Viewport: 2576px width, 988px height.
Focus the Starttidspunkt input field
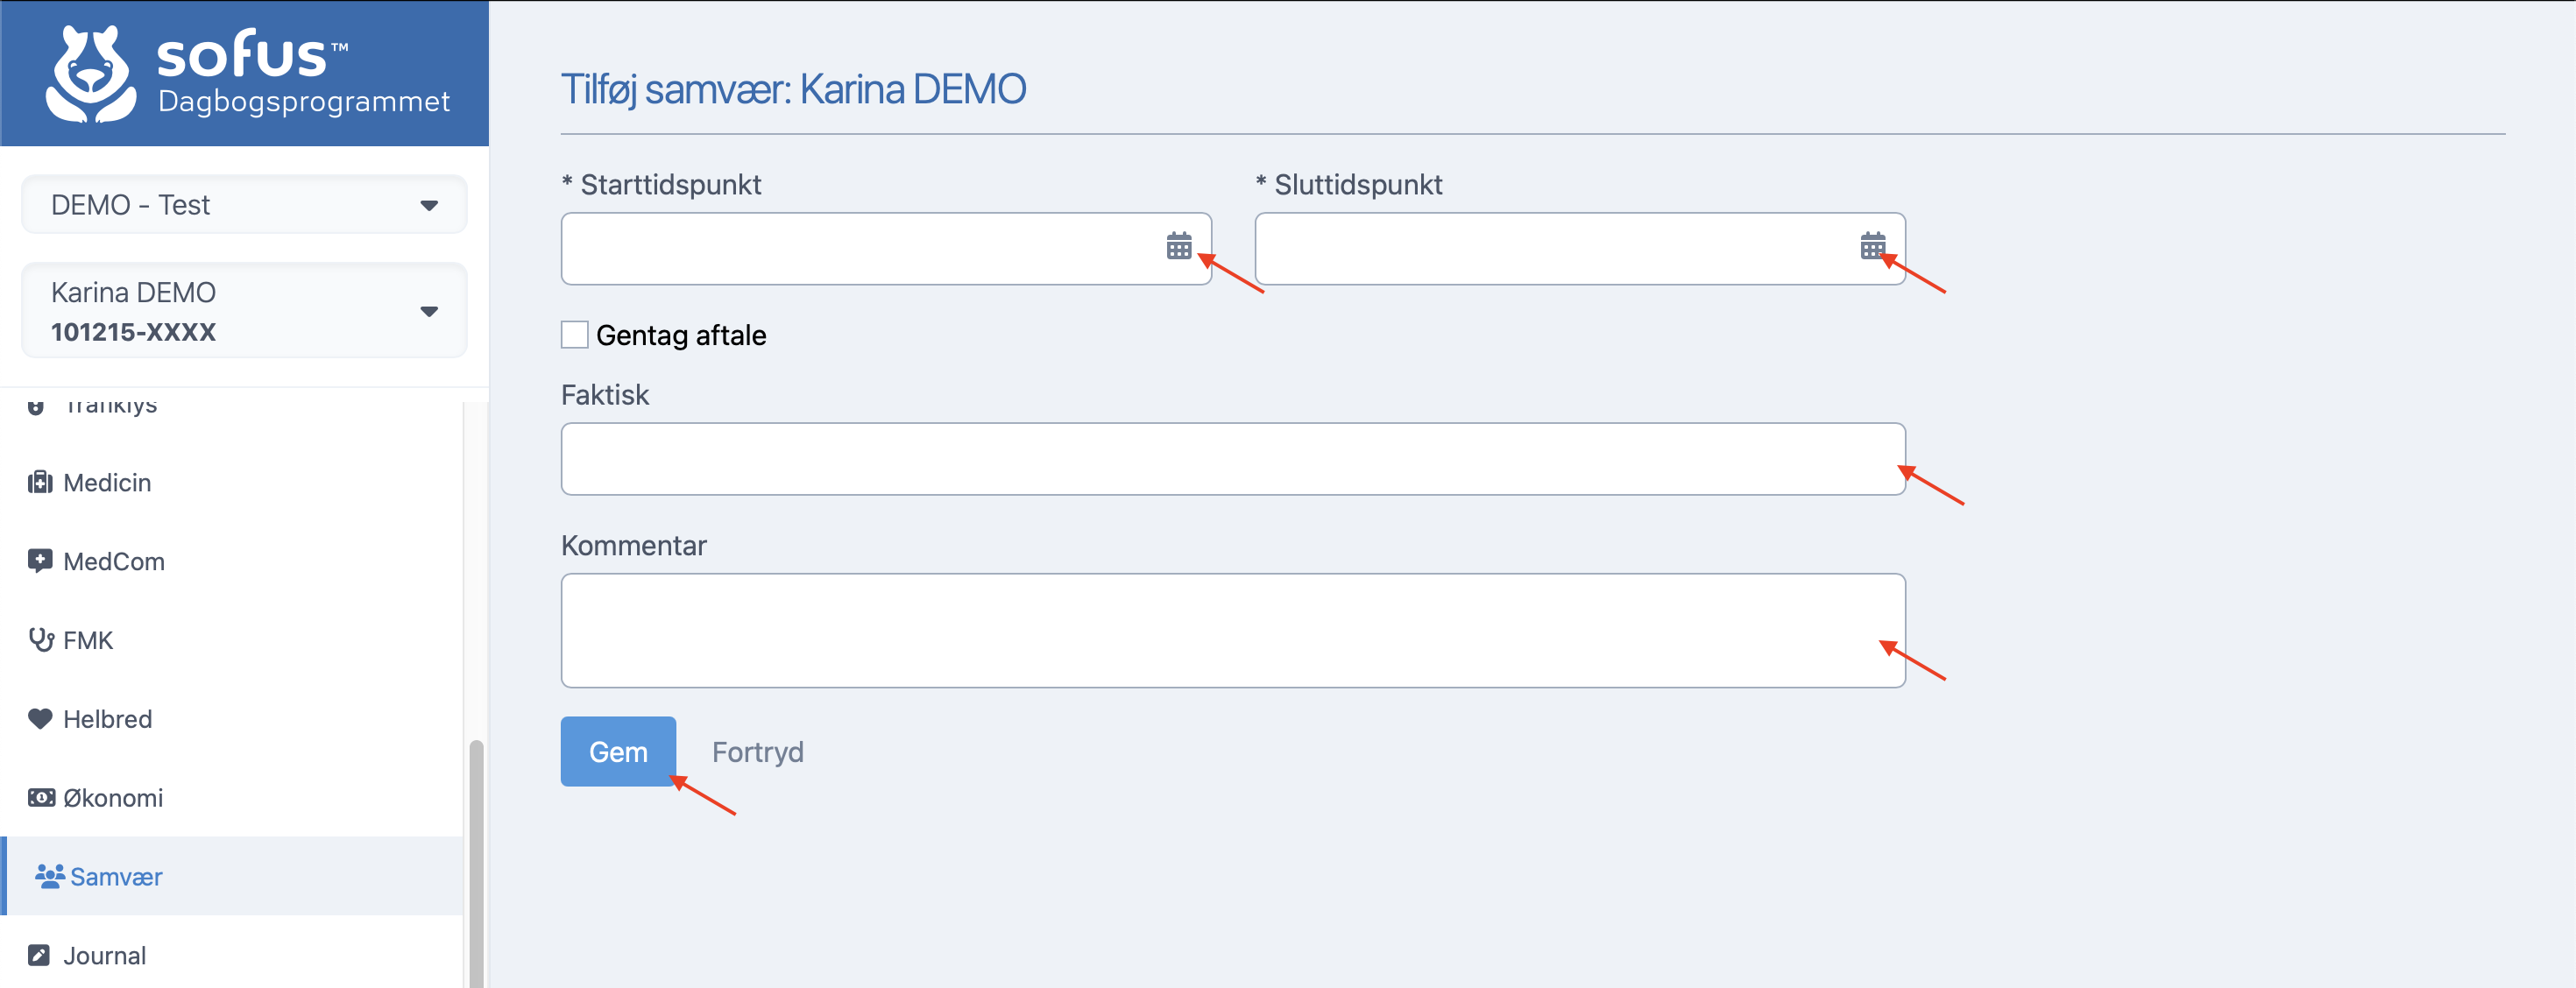[x=860, y=249]
